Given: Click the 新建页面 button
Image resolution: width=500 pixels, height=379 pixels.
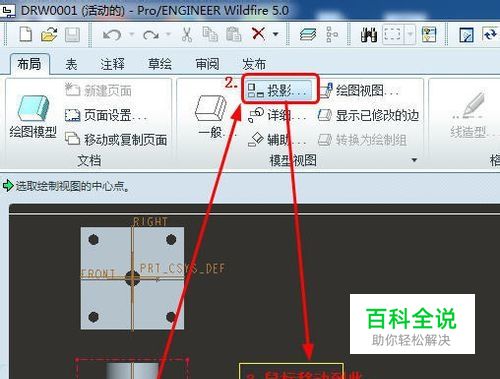Looking at the screenshot, I should (x=98, y=90).
